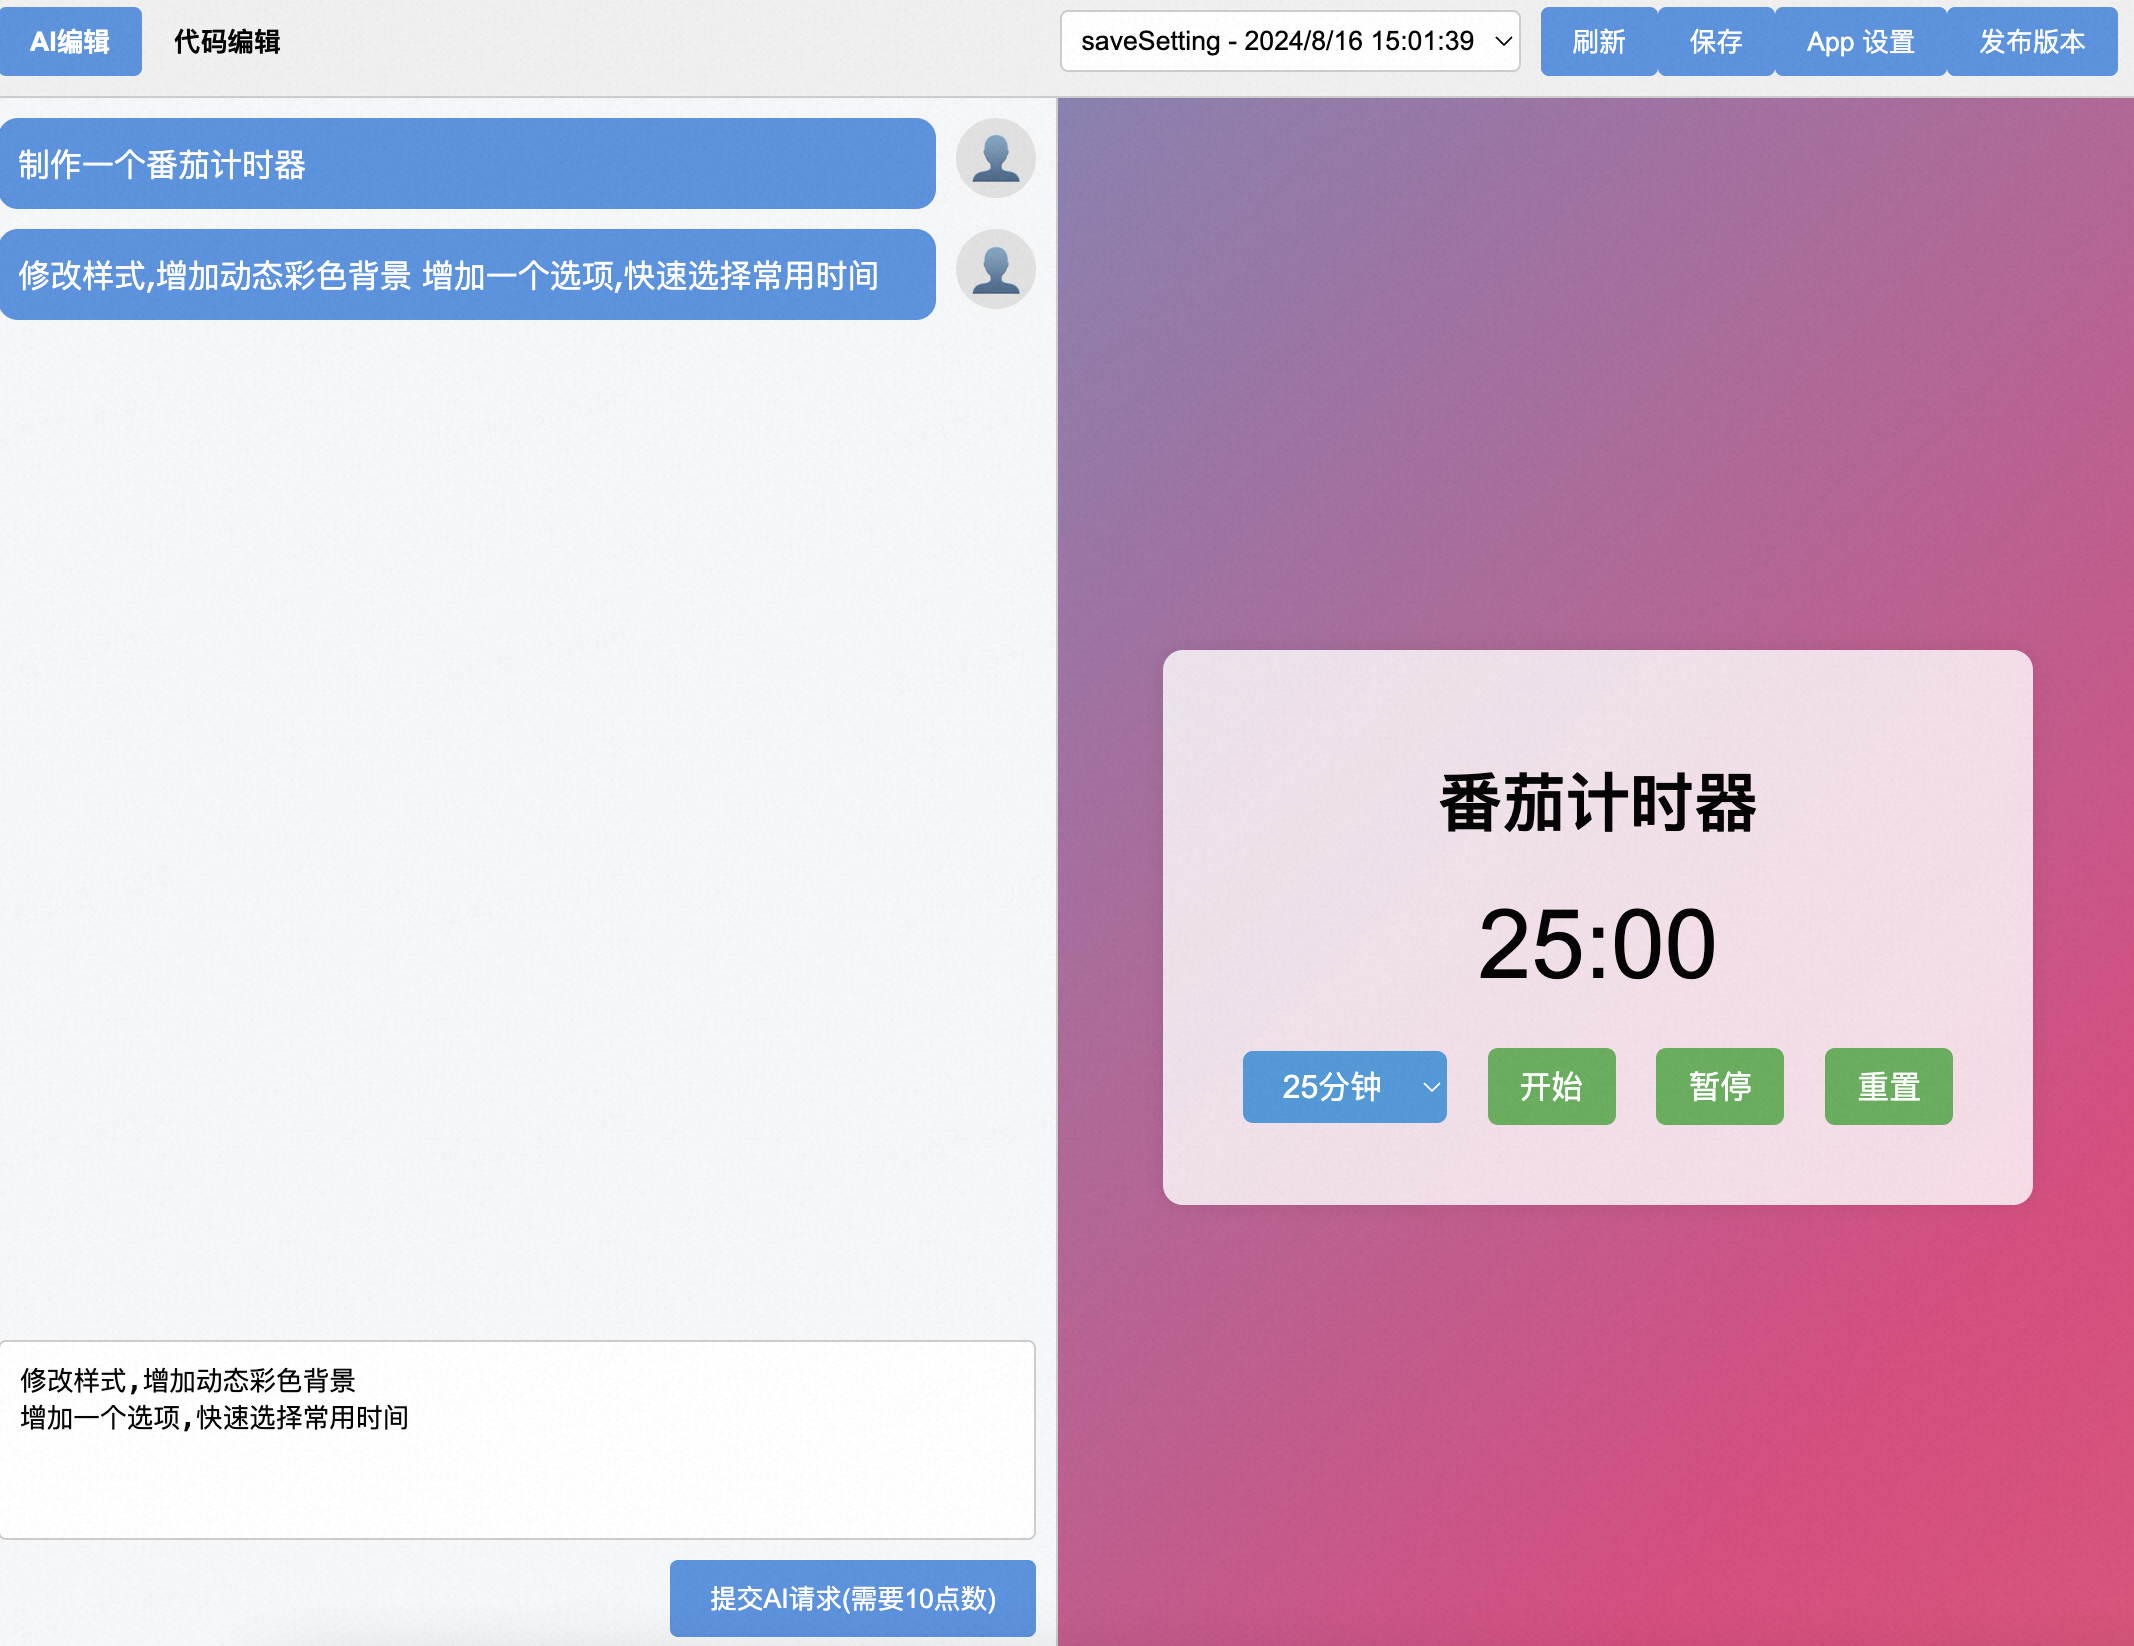Submit the AI request (需要10点数)
The height and width of the screenshot is (1646, 2134).
tap(852, 1598)
